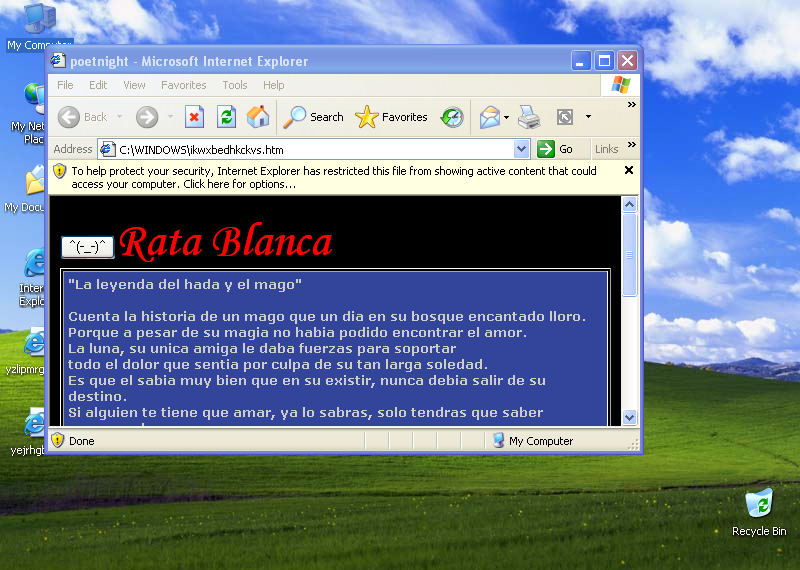Click the scroll down arrow
800x570 pixels.
[x=630, y=417]
